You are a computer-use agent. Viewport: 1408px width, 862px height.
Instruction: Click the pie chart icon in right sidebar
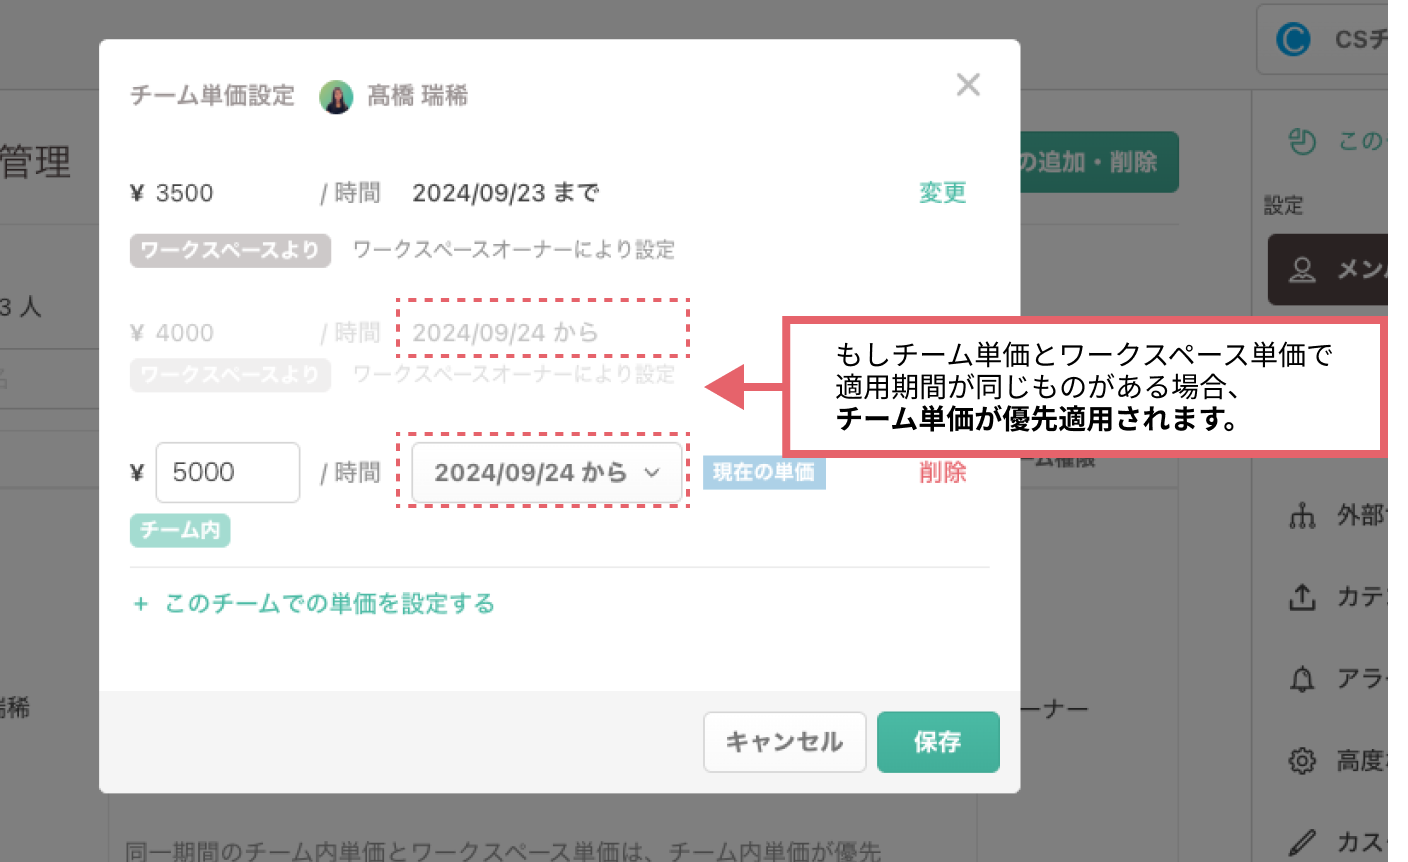pyautogui.click(x=1302, y=142)
